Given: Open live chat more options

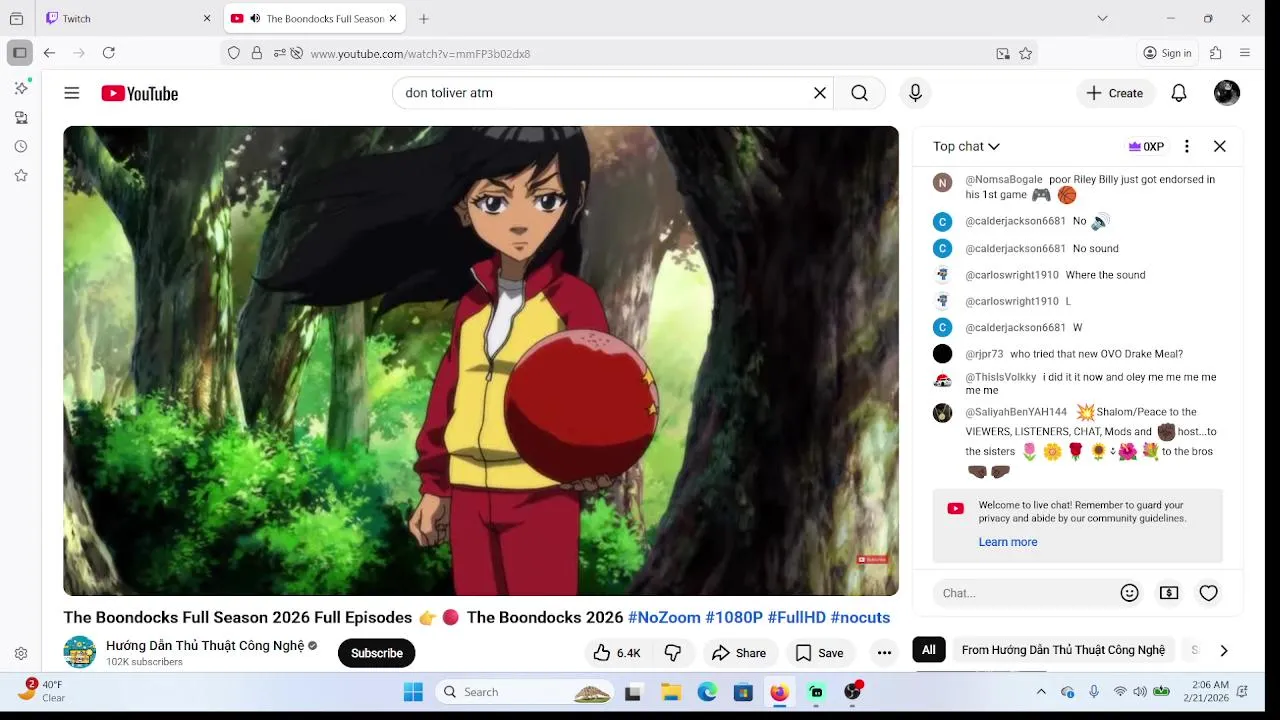Looking at the screenshot, I should tap(1187, 146).
